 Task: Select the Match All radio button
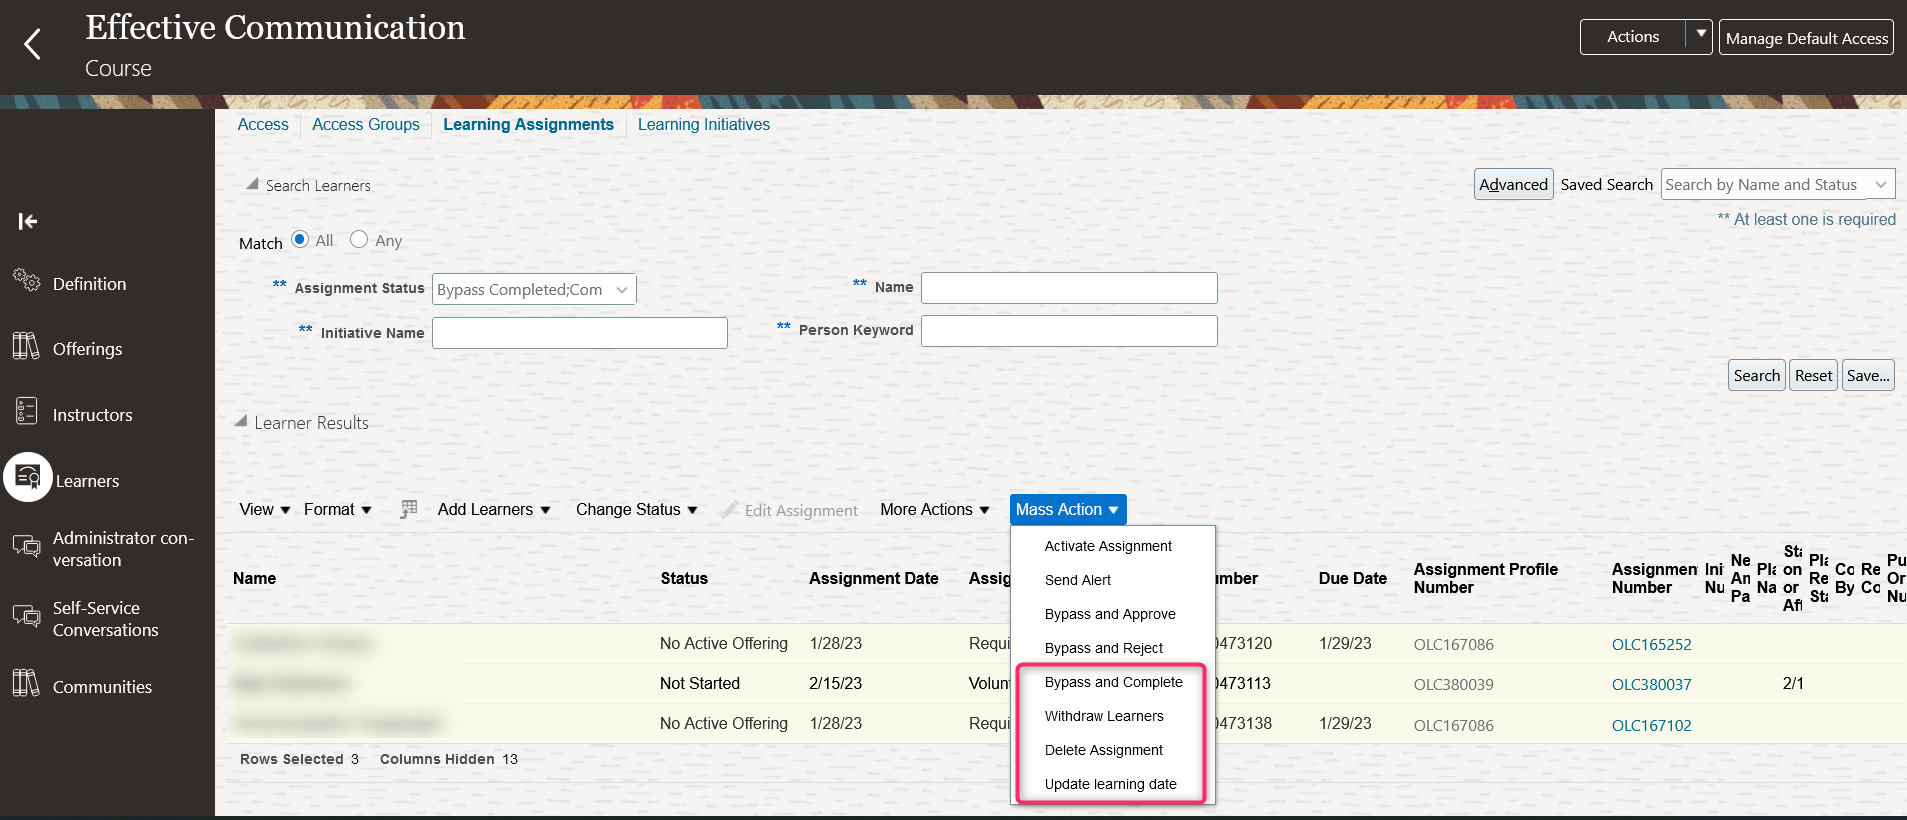[300, 239]
